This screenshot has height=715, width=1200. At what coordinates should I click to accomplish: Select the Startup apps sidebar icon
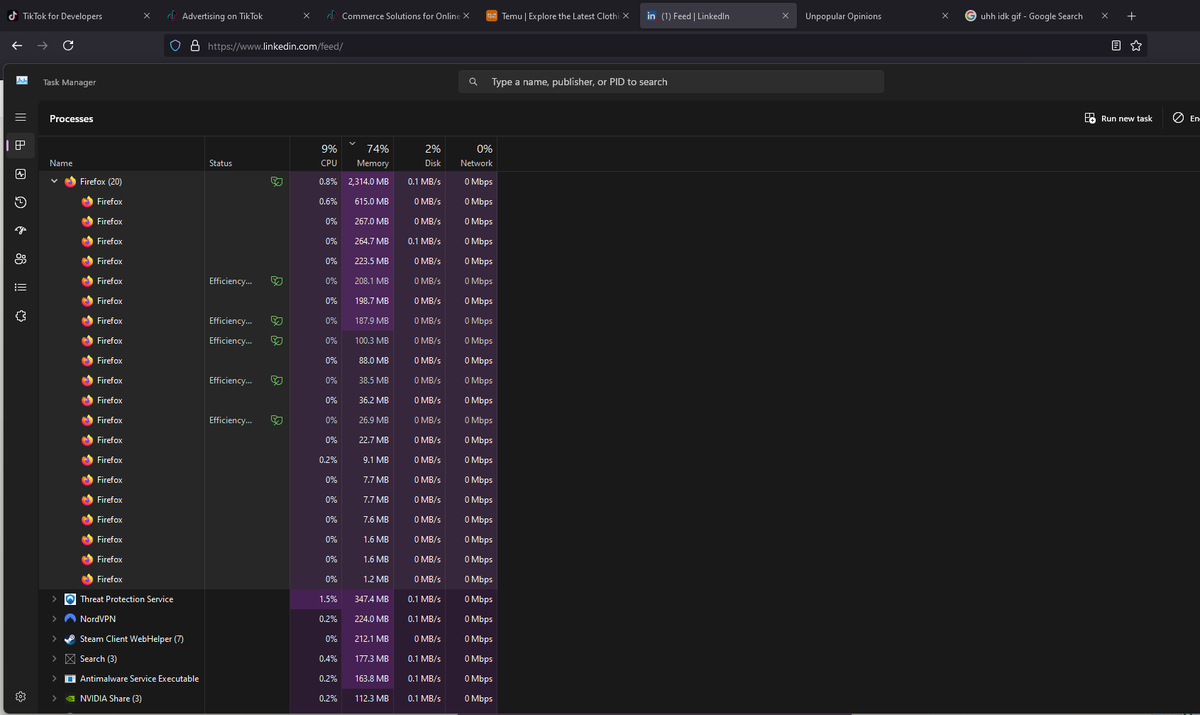(x=20, y=230)
